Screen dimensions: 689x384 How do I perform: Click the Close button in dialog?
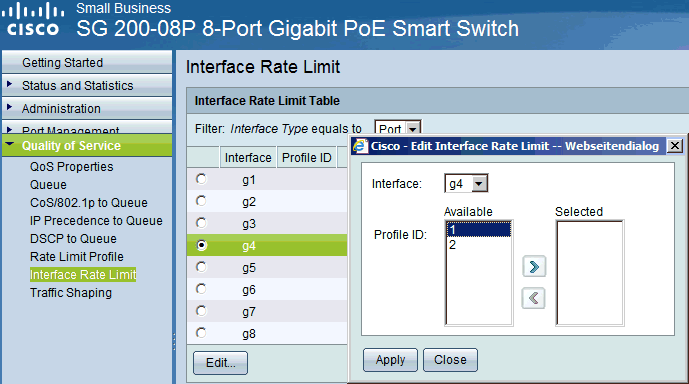click(x=450, y=360)
